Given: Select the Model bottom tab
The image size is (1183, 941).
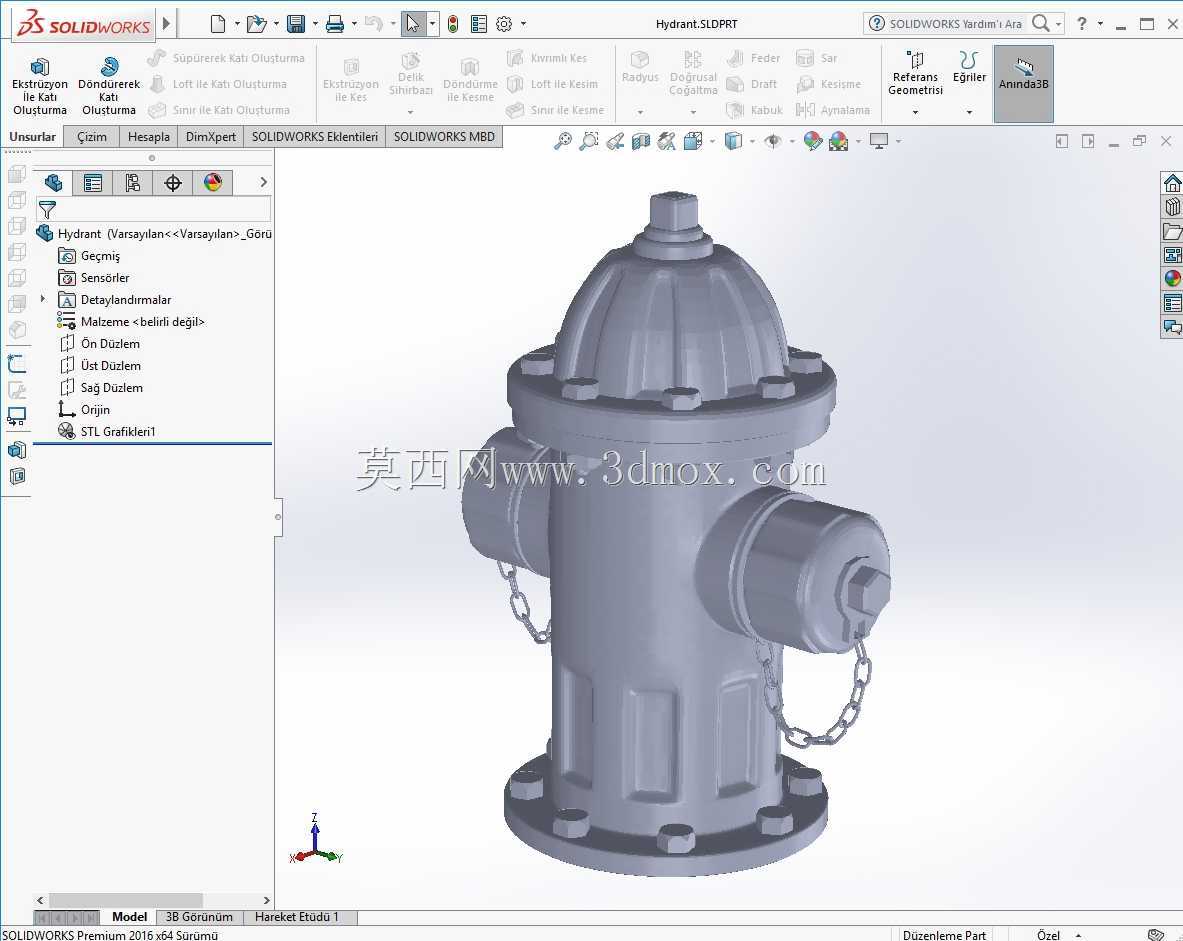Looking at the screenshot, I should tap(129, 917).
